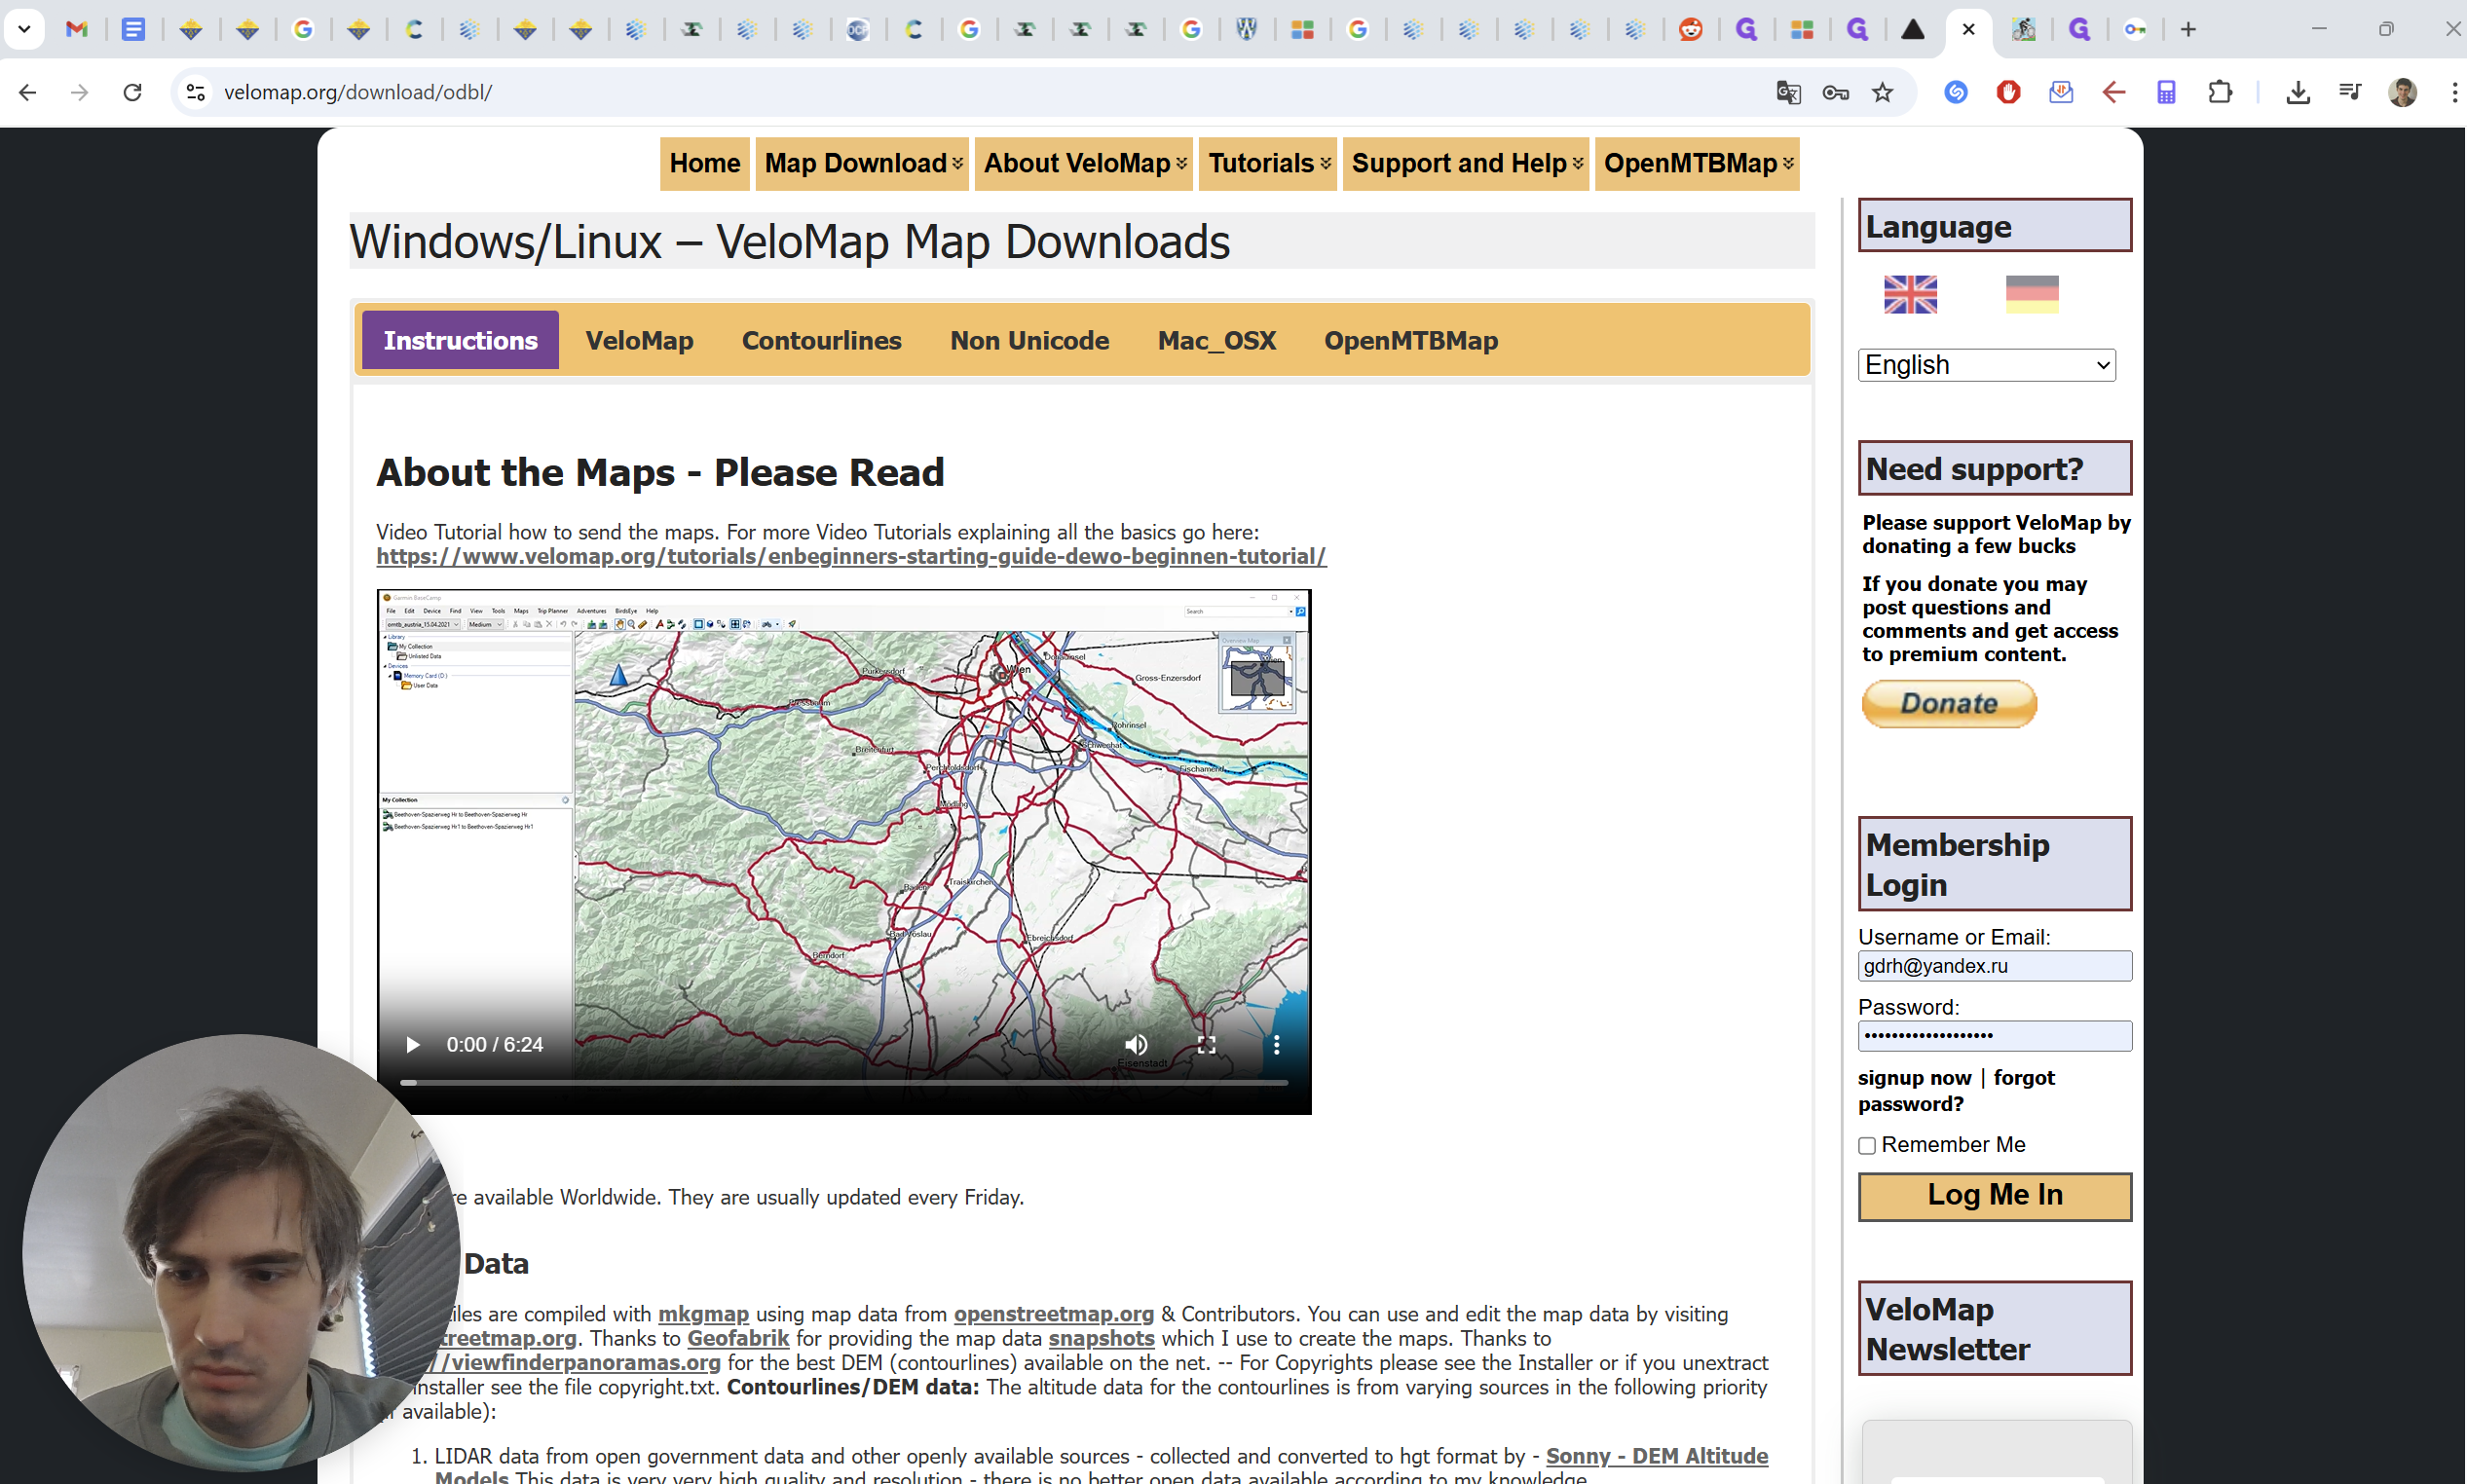The height and width of the screenshot is (1484, 2467).
Task: Switch to the Contourlines tab
Action: [821, 341]
